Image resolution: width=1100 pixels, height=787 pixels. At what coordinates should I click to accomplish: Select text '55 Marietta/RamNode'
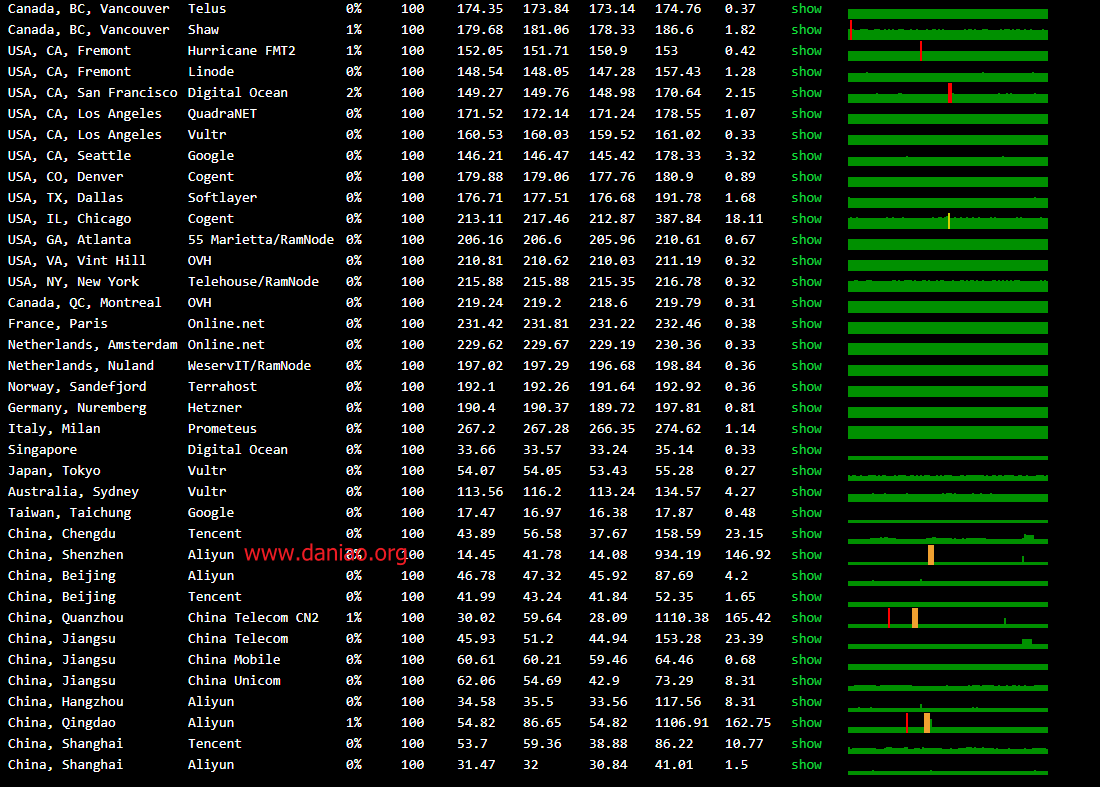pos(260,240)
